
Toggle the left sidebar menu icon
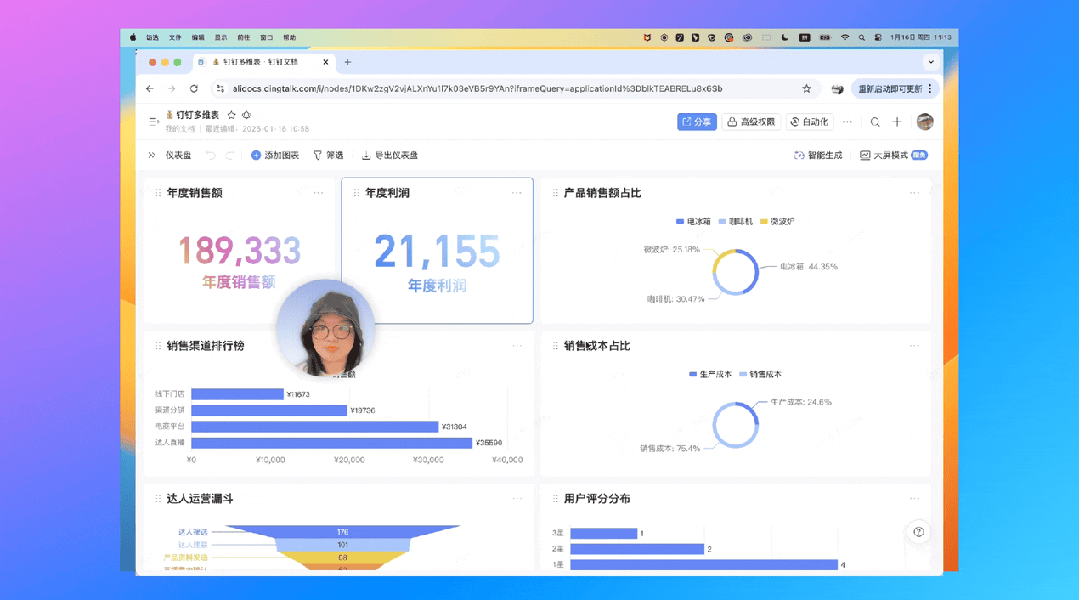153,121
